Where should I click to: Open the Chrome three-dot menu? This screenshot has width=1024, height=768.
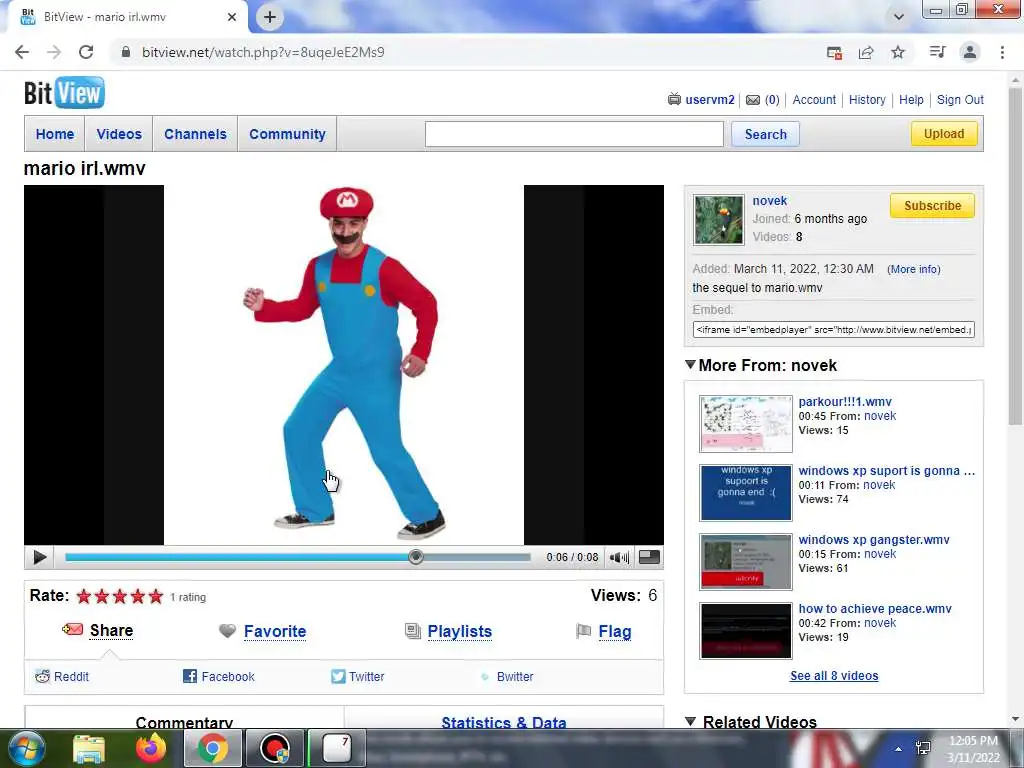point(1002,52)
